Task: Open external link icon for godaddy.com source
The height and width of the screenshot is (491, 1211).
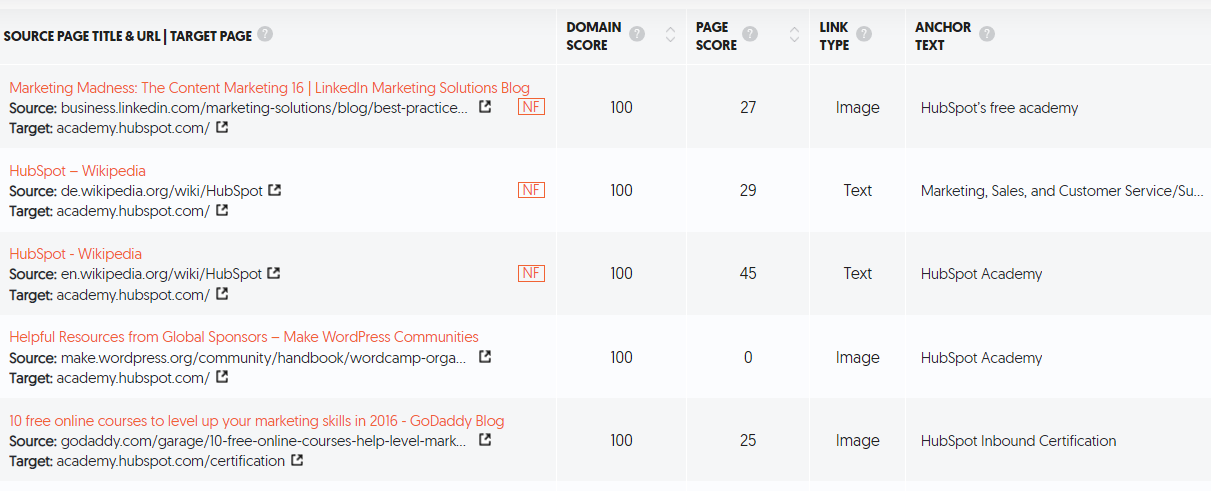Action: pyautogui.click(x=485, y=440)
